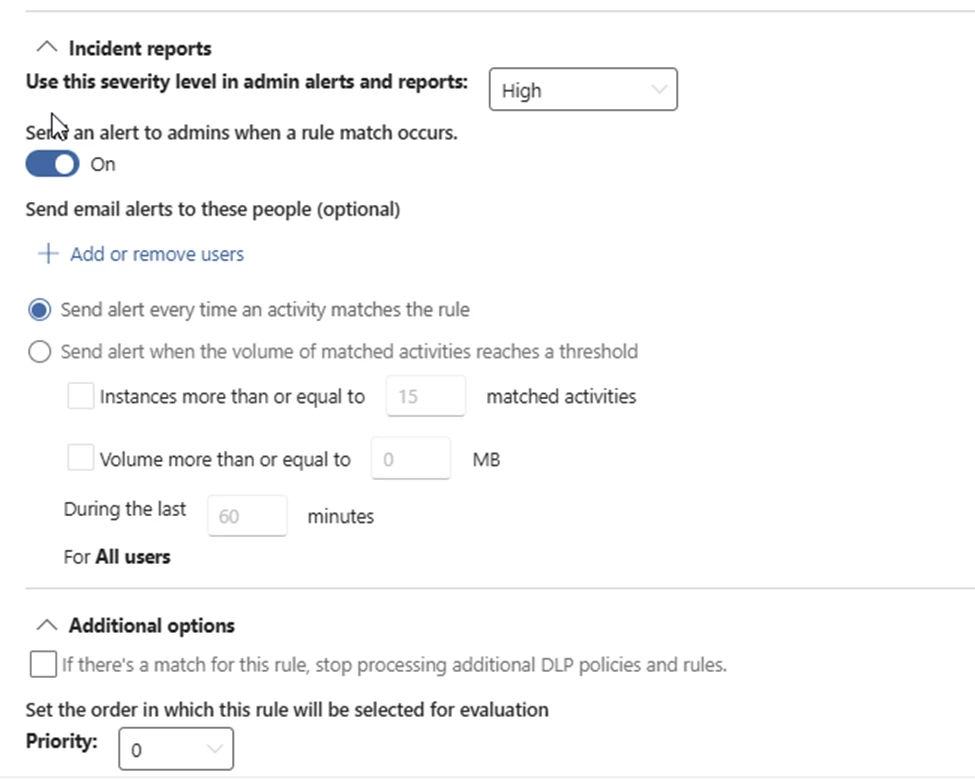Click the All users scope text

132,557
